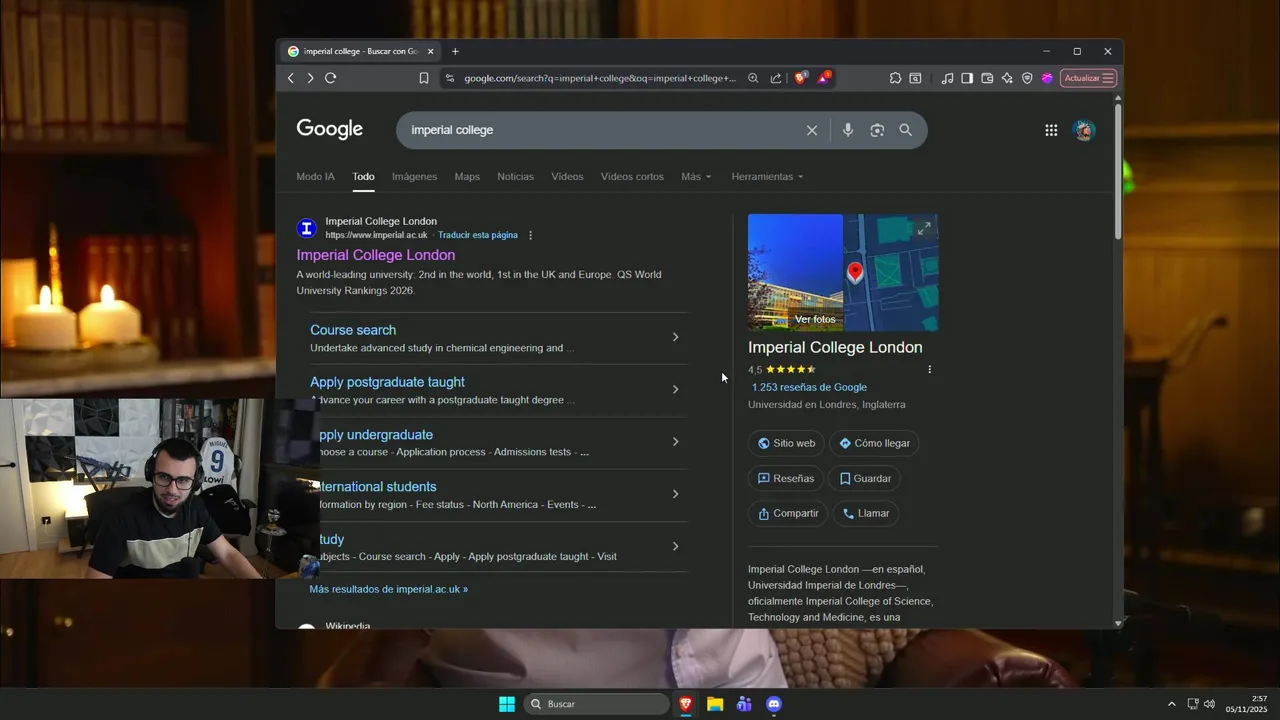Viewport: 1280px width, 720px height.
Task: Go back using the browser back arrow
Action: [291, 78]
